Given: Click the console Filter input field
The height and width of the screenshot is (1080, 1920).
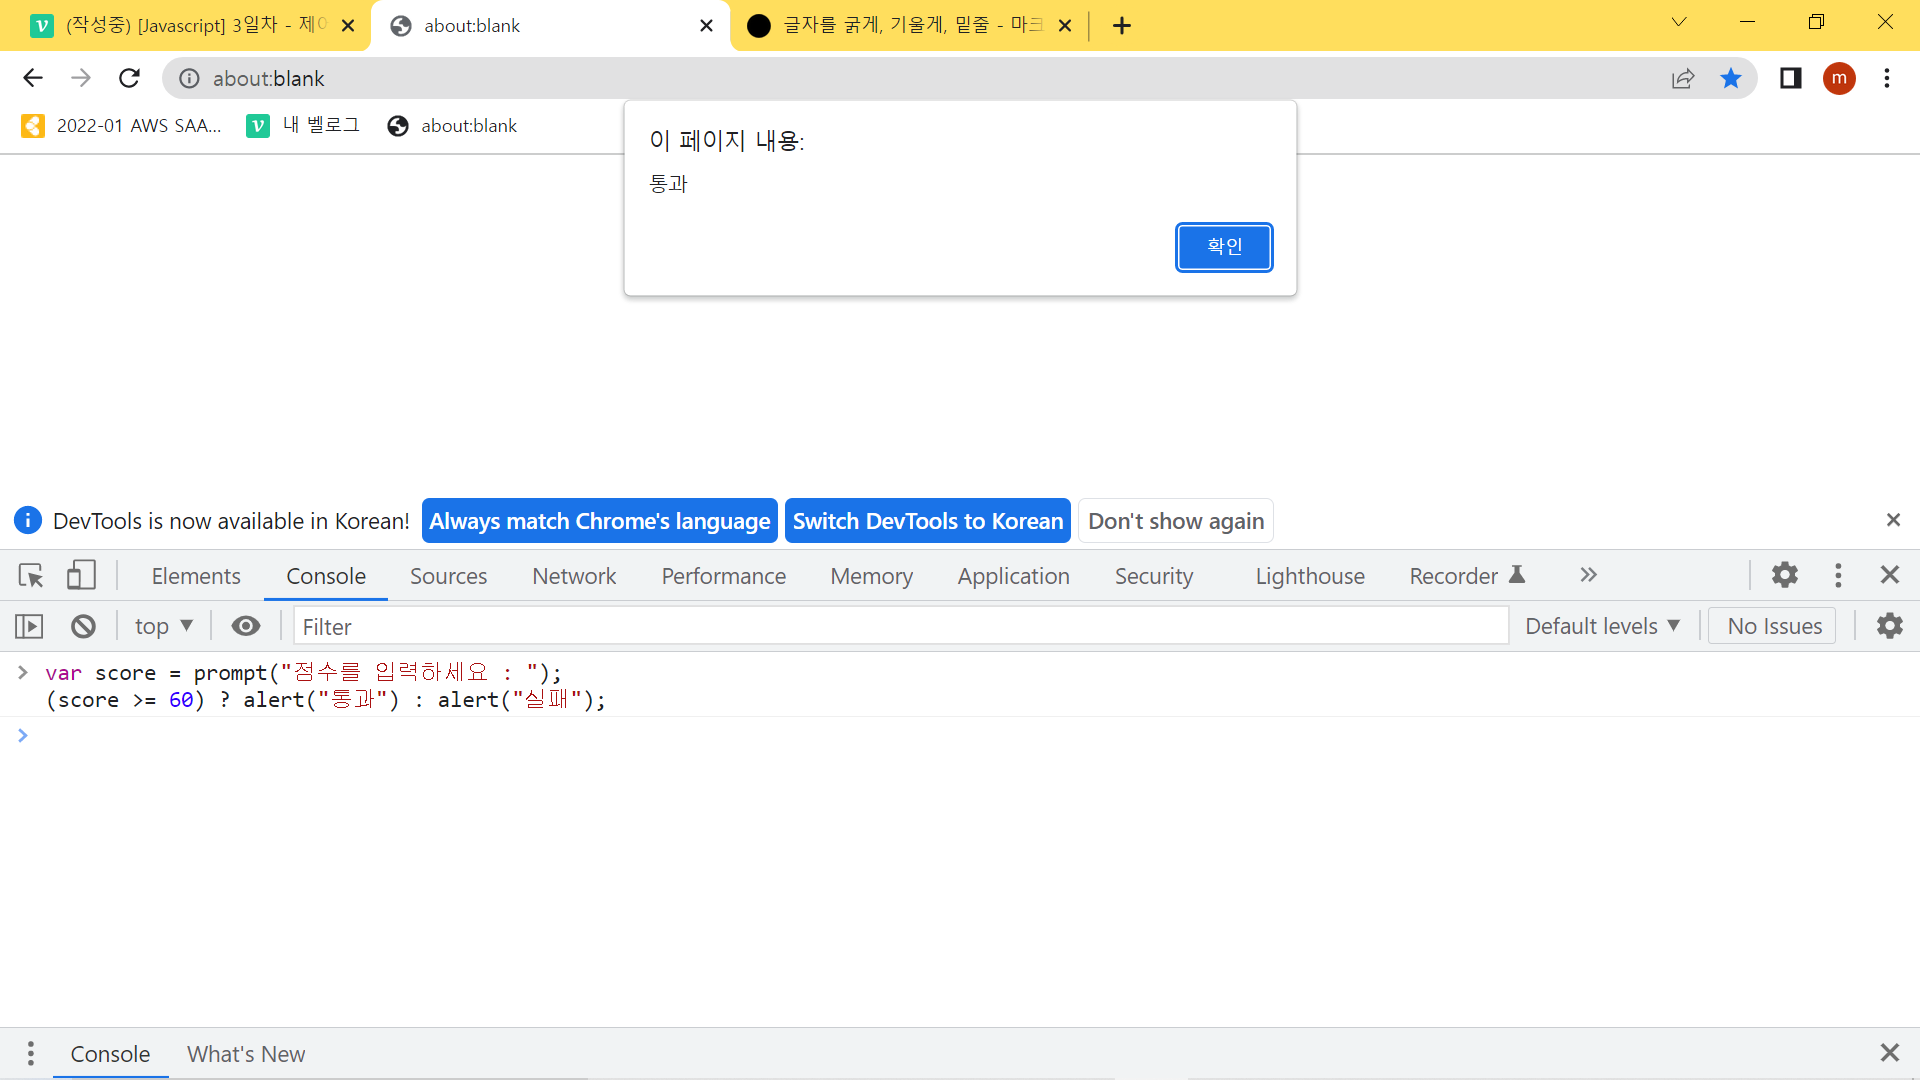Looking at the screenshot, I should point(900,627).
